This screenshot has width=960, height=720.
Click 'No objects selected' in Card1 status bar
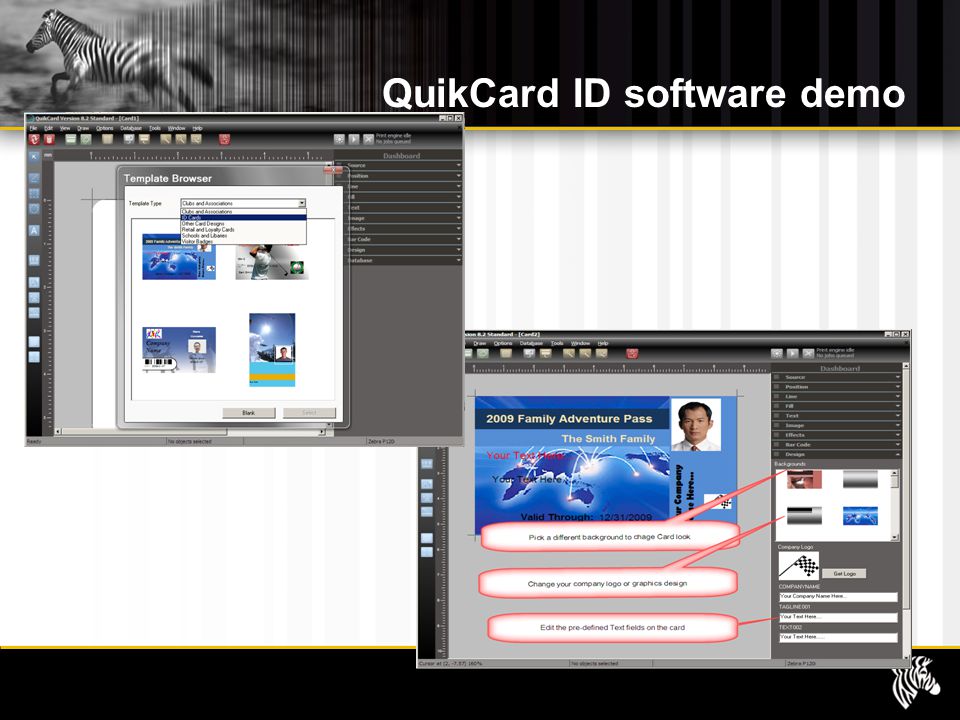(x=190, y=441)
